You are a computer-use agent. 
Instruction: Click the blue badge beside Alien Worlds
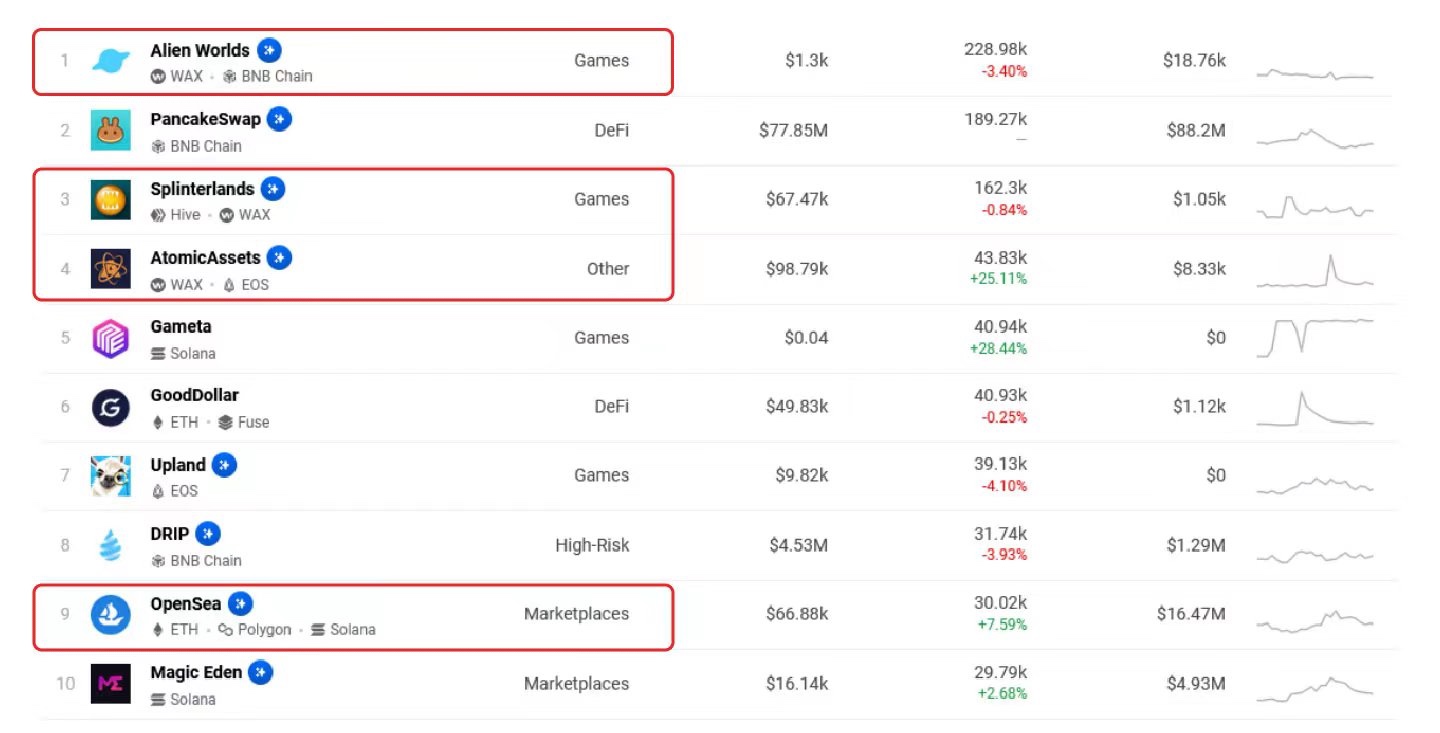pos(269,49)
